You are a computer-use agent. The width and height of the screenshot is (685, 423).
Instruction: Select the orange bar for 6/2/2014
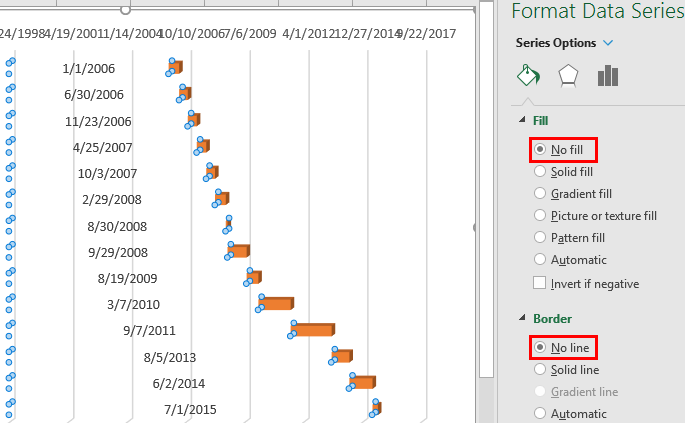362,382
